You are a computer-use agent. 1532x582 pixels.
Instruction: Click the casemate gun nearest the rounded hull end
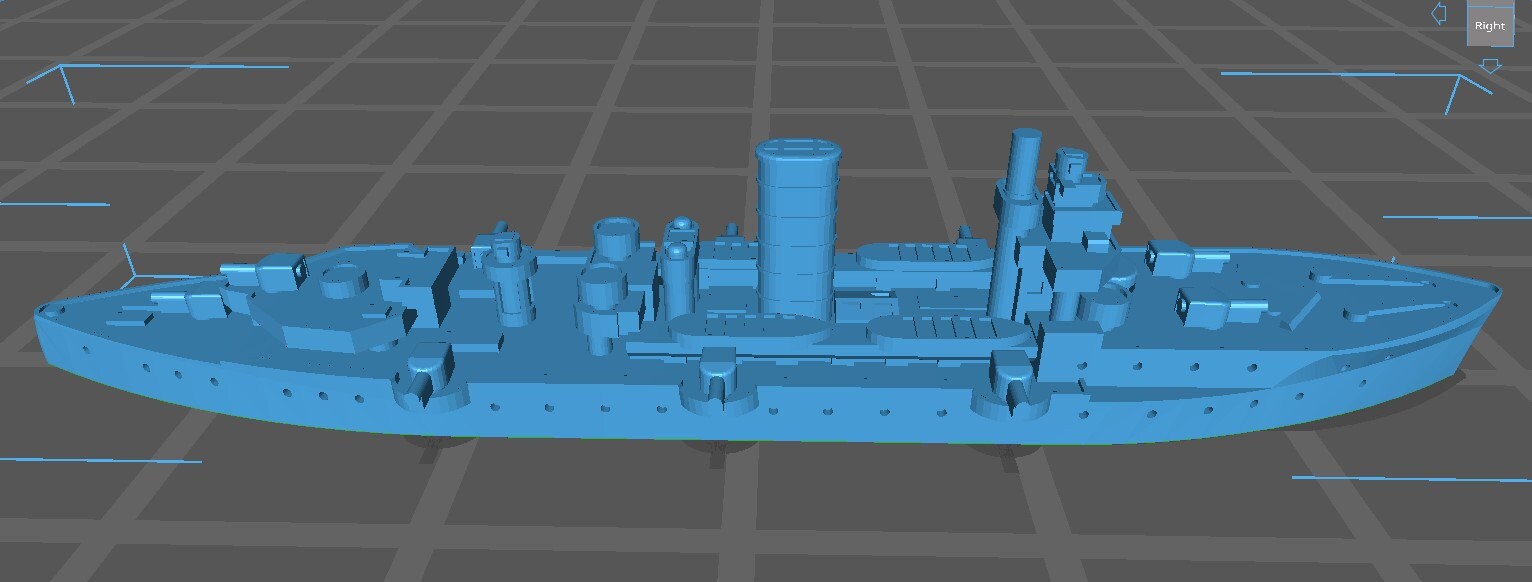427,382
